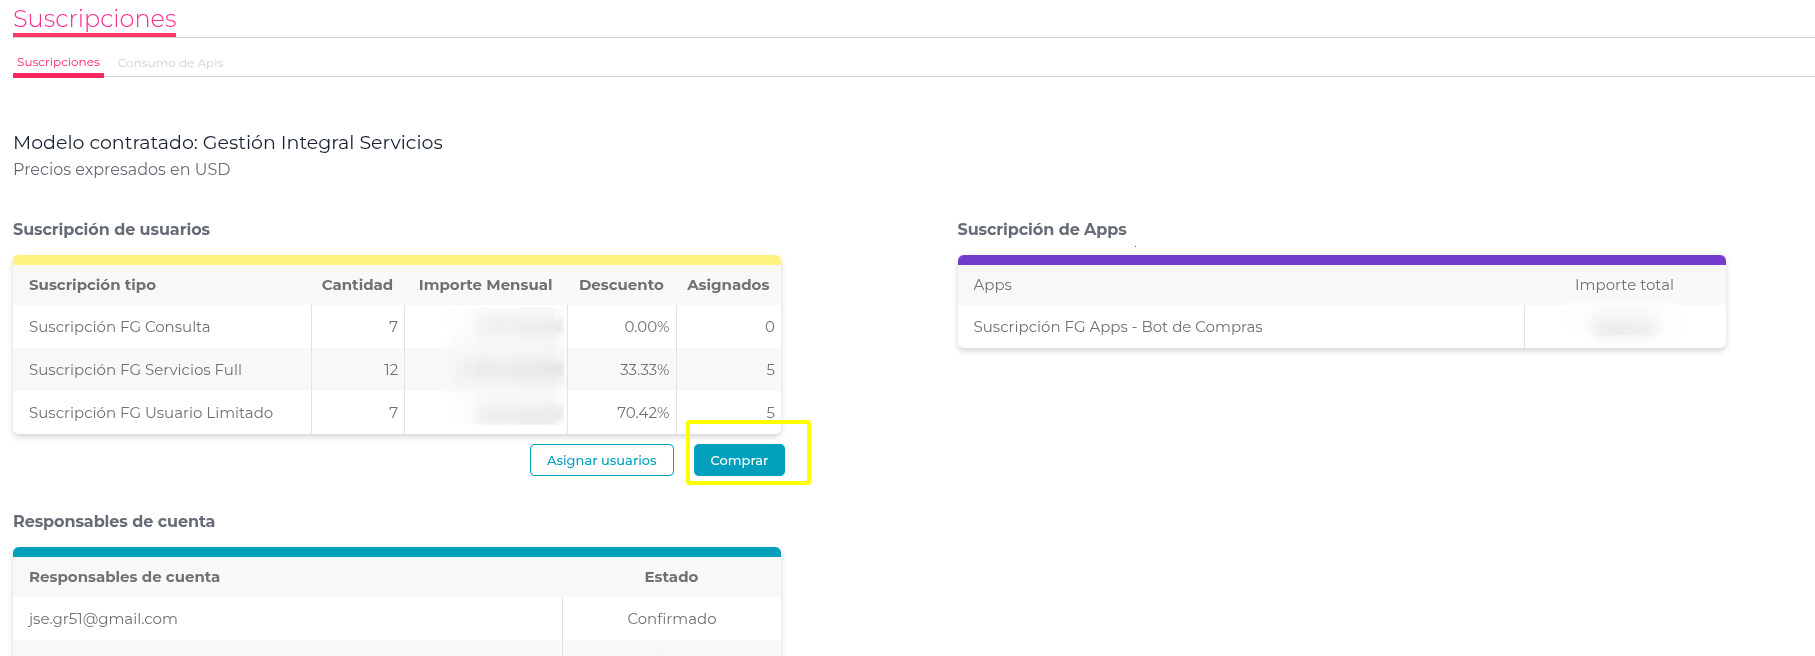Click the Asignados column header
Screen dimensions: 1815x656
pos(728,285)
